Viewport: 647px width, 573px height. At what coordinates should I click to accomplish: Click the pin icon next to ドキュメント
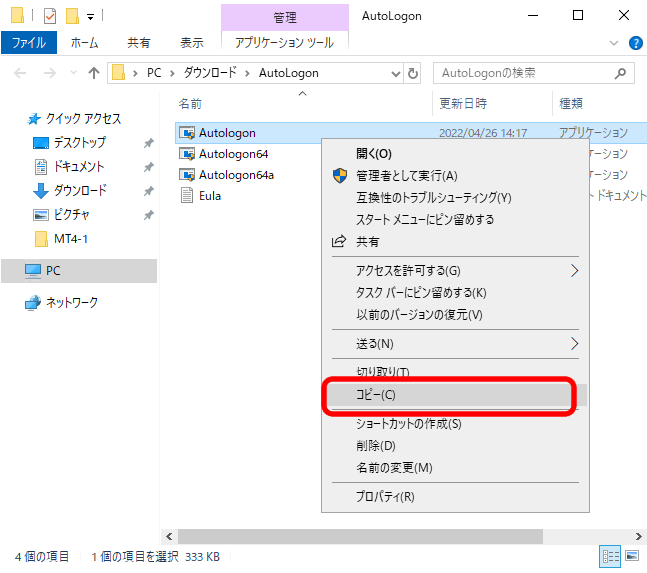(149, 167)
